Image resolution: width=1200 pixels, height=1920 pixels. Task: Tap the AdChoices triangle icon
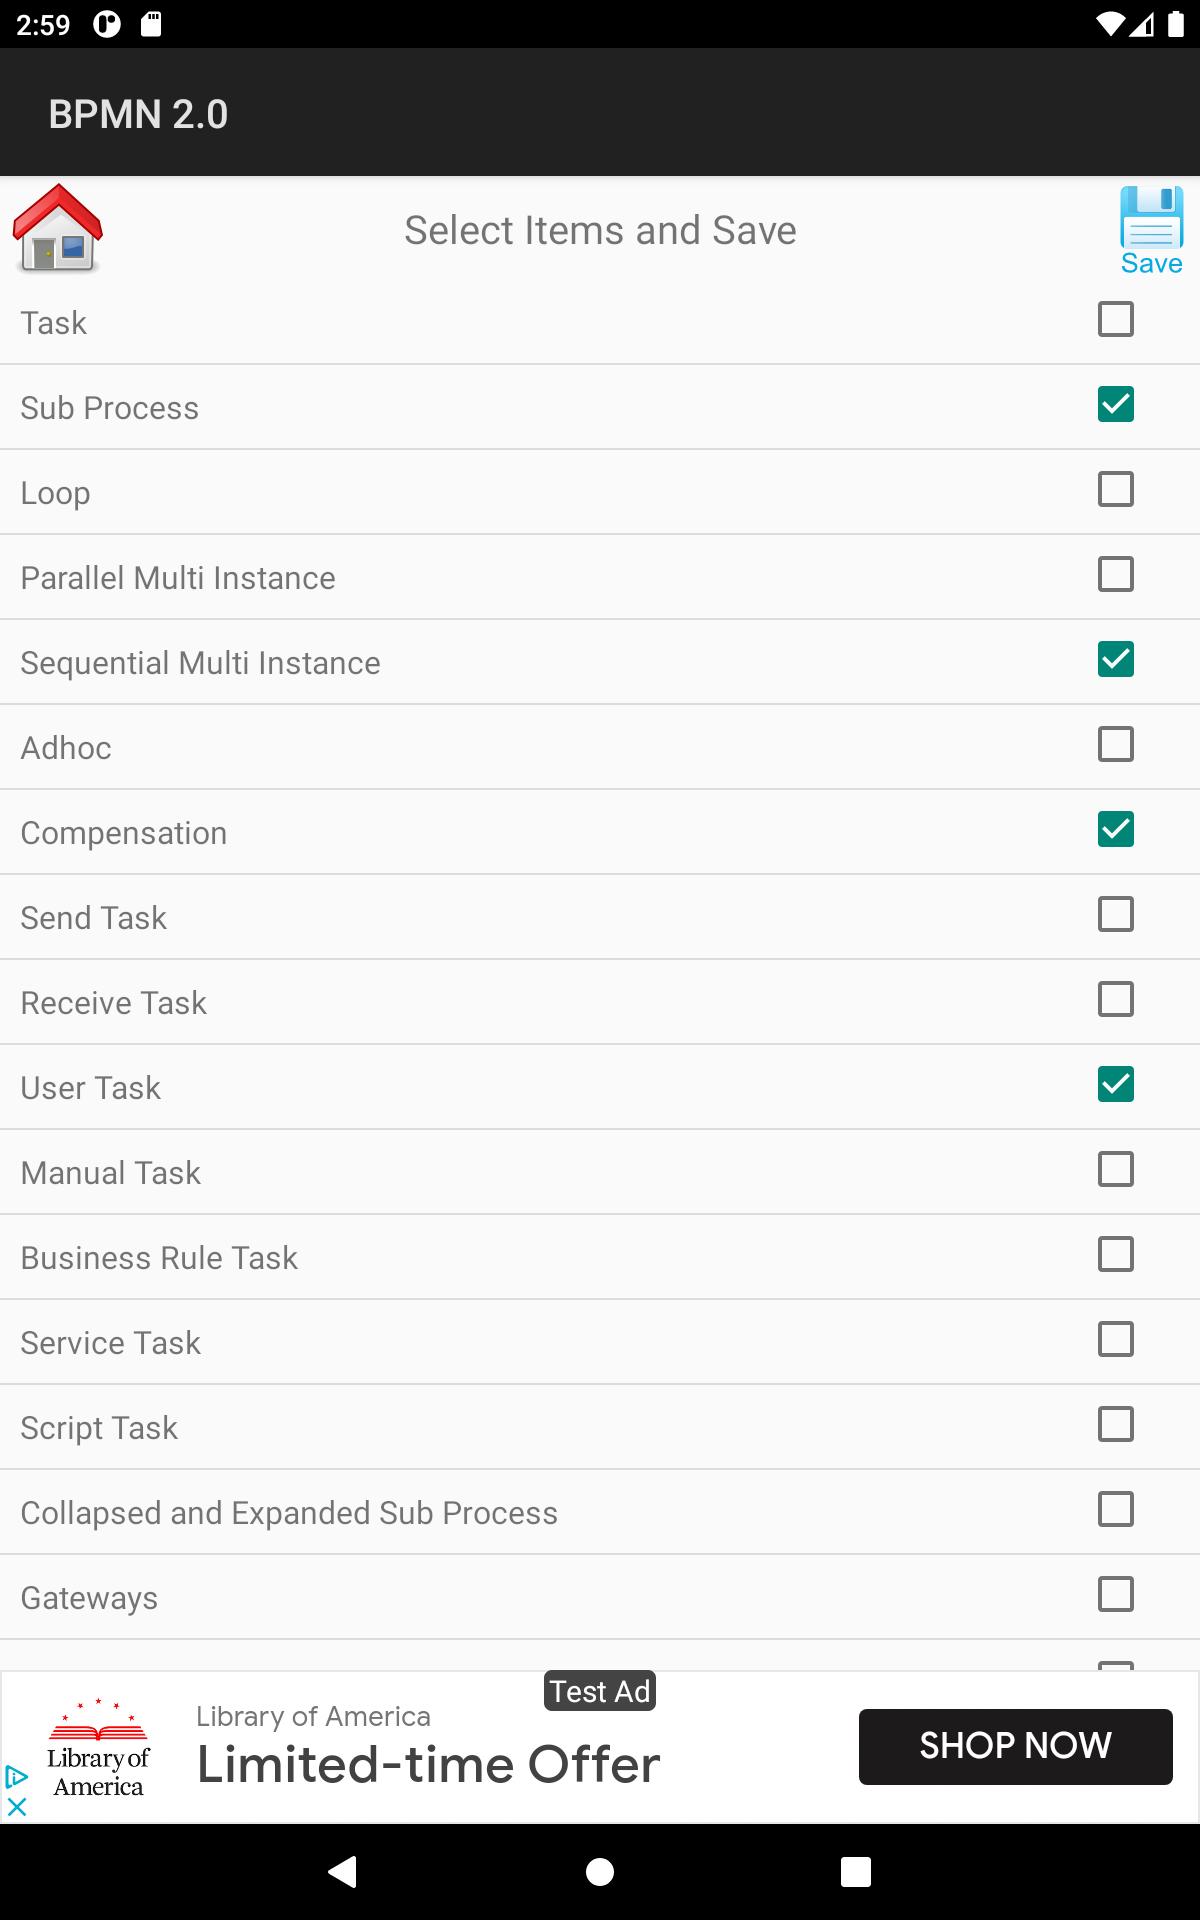pyautogui.click(x=17, y=1777)
